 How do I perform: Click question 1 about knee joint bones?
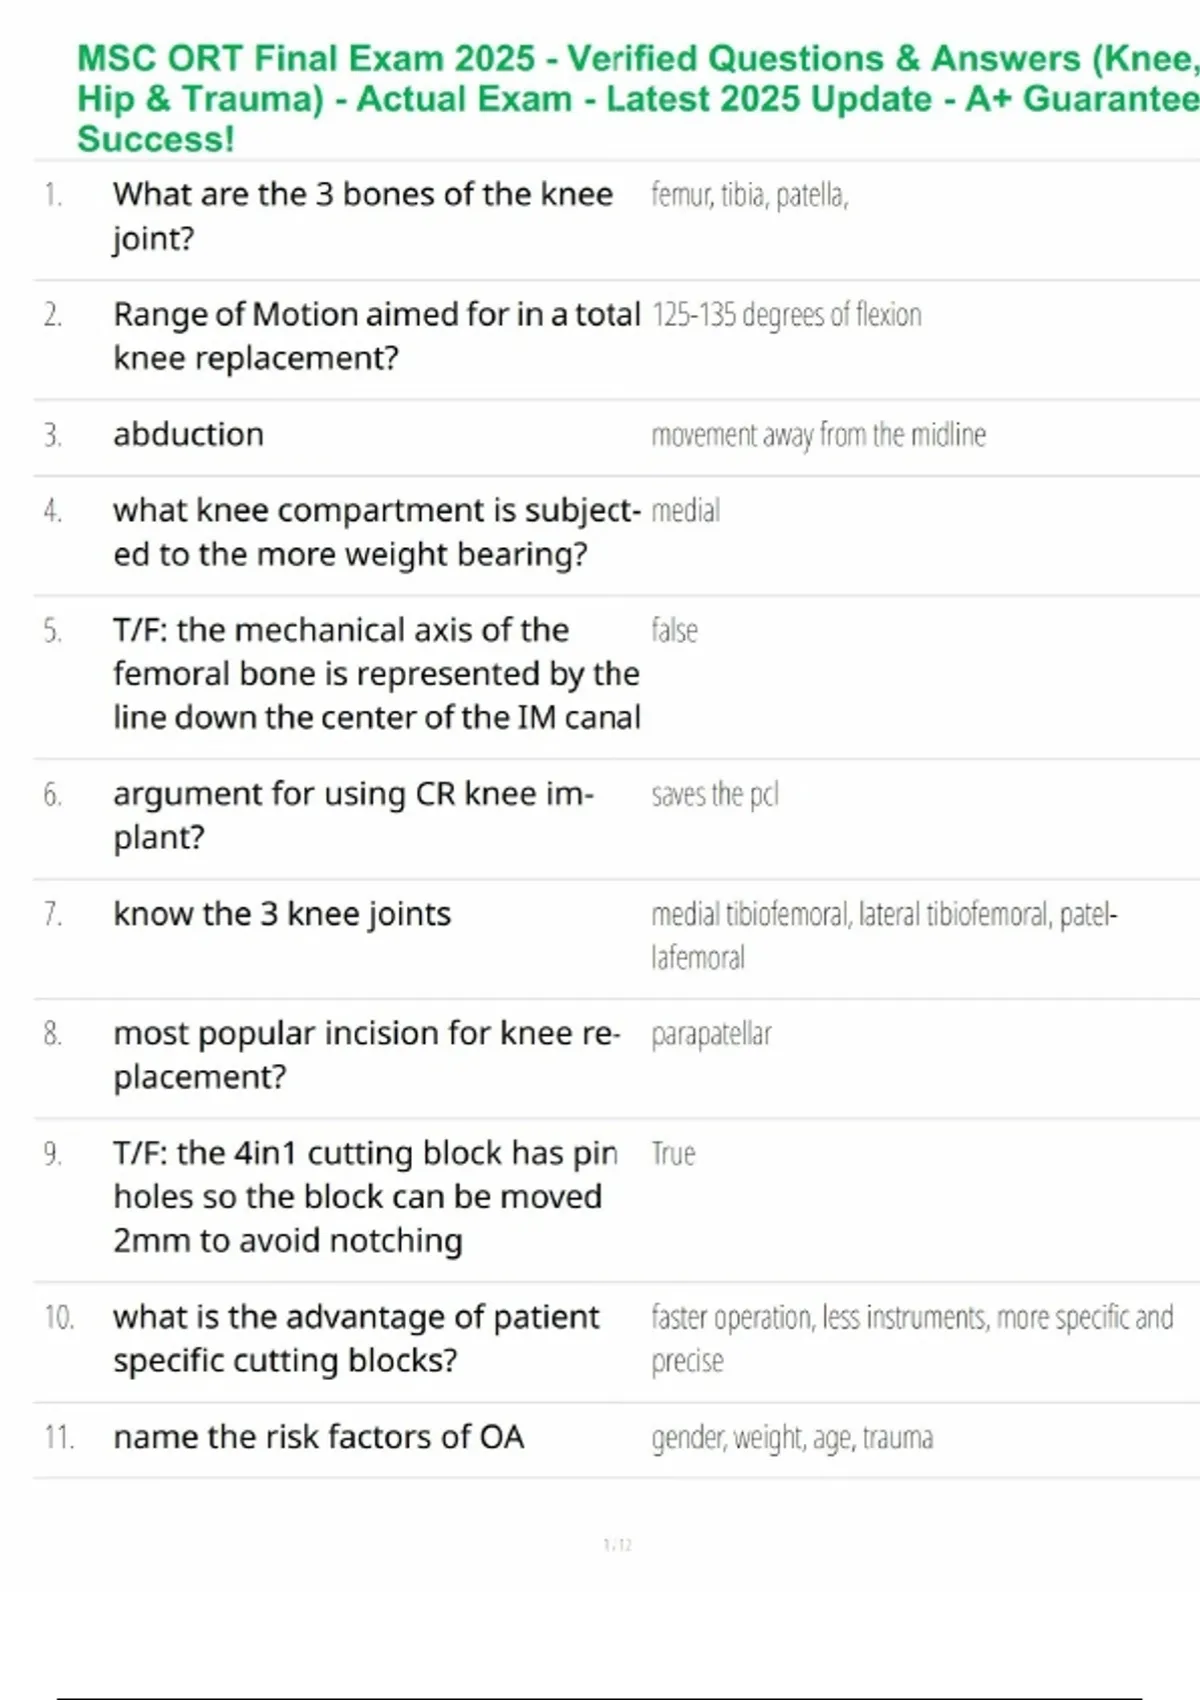coord(362,216)
